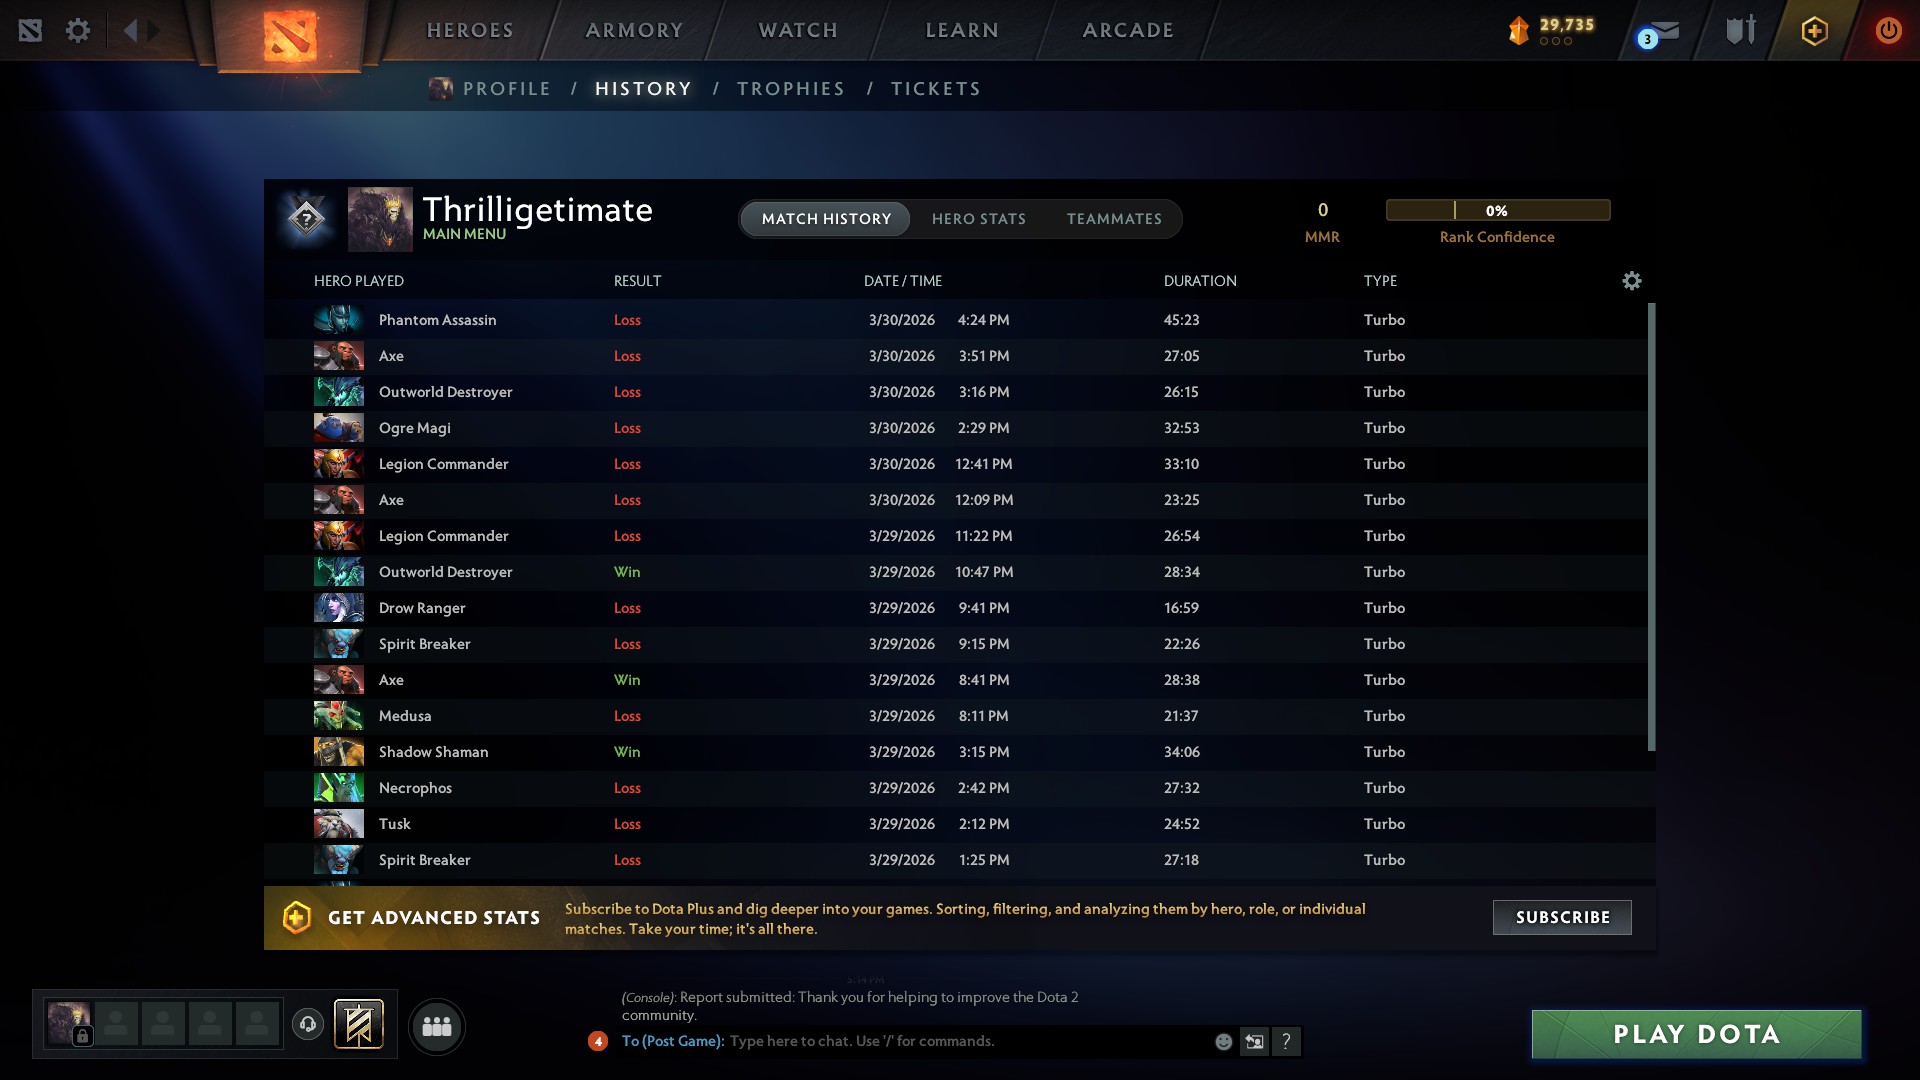Click the guild banner icon
Viewport: 1920px width, 1080px height.
pos(359,1024)
